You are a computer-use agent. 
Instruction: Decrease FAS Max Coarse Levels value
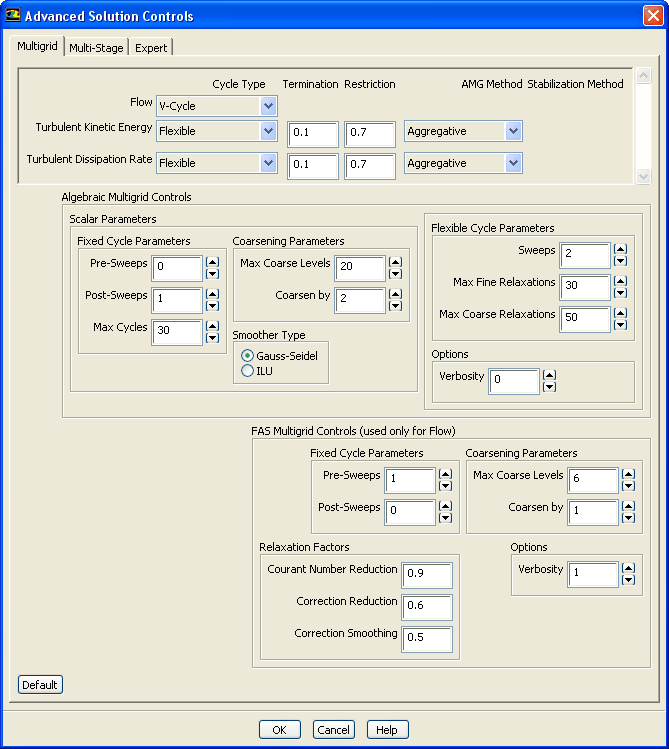[628, 486]
